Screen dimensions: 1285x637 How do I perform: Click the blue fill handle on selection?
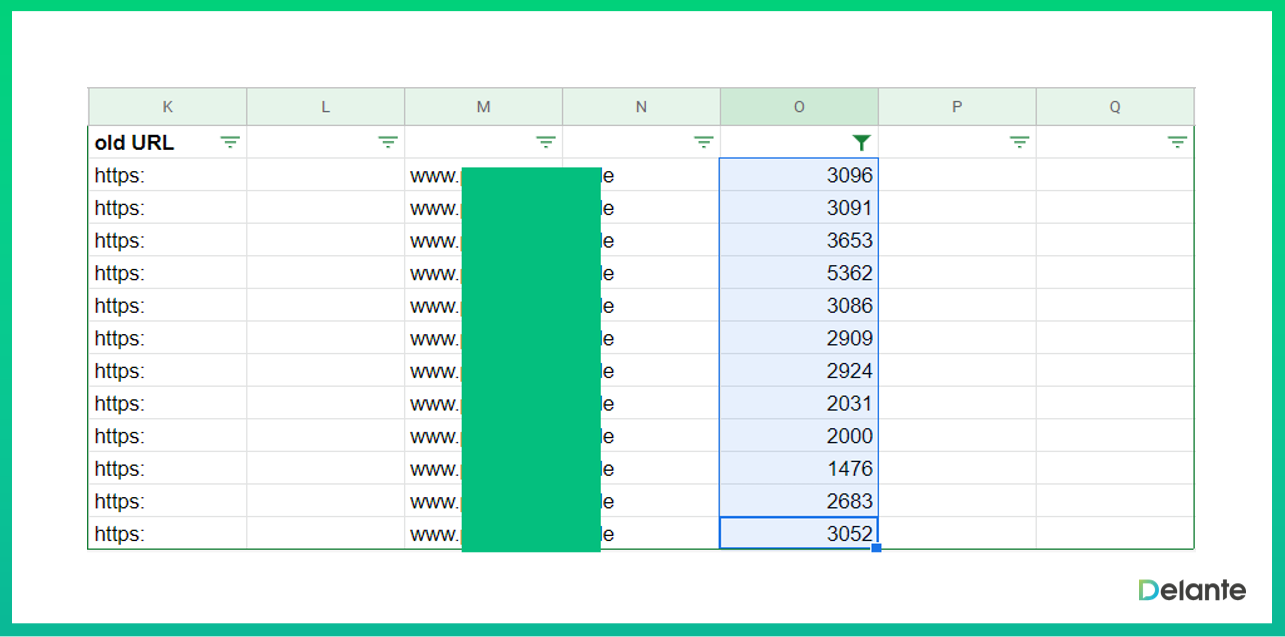pos(877,548)
